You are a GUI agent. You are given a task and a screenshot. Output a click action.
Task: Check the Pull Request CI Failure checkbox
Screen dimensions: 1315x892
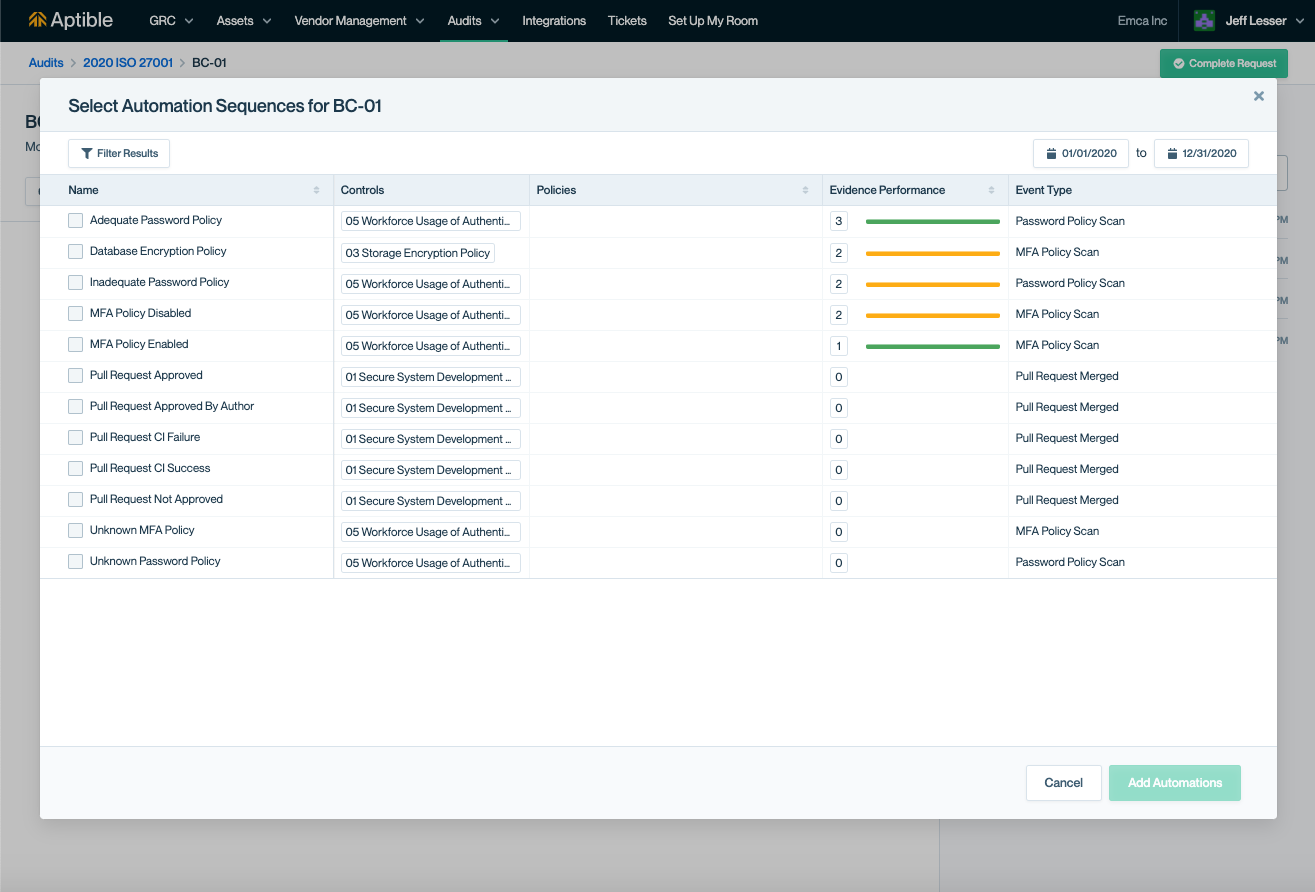[75, 437]
